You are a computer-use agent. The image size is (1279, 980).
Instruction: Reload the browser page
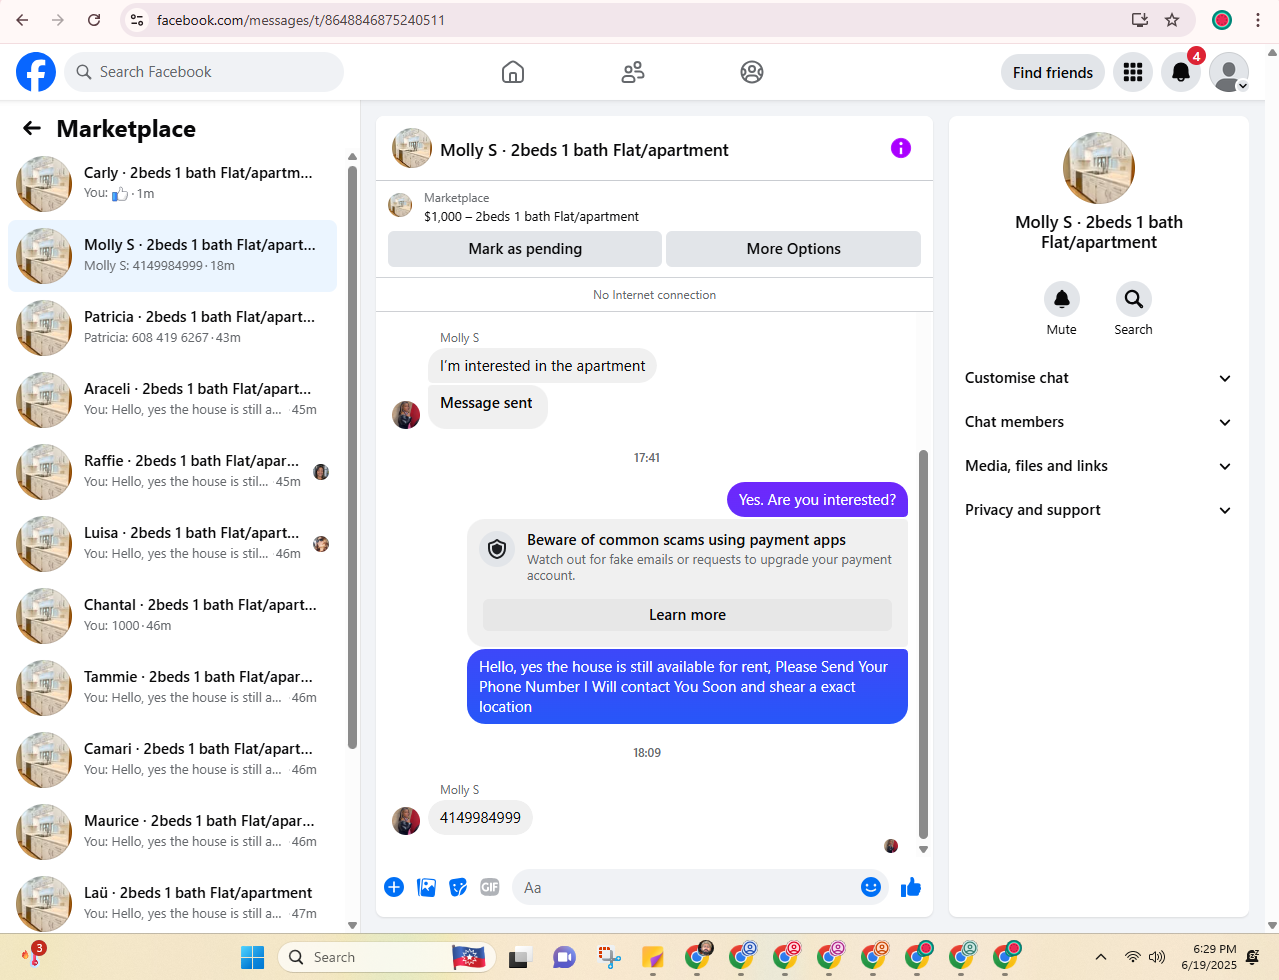[x=94, y=20]
